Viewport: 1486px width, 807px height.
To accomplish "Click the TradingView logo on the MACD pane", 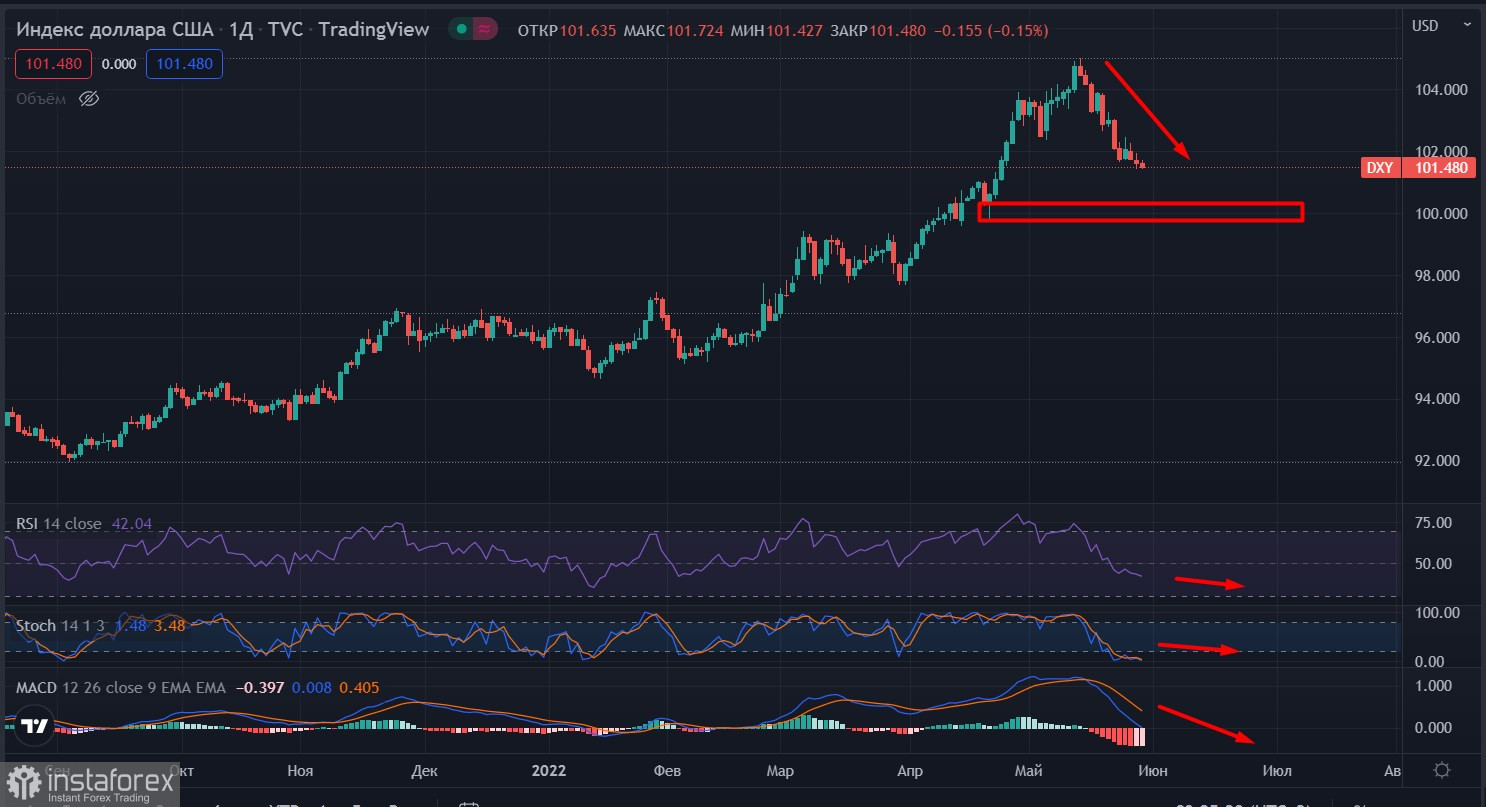I will [36, 727].
